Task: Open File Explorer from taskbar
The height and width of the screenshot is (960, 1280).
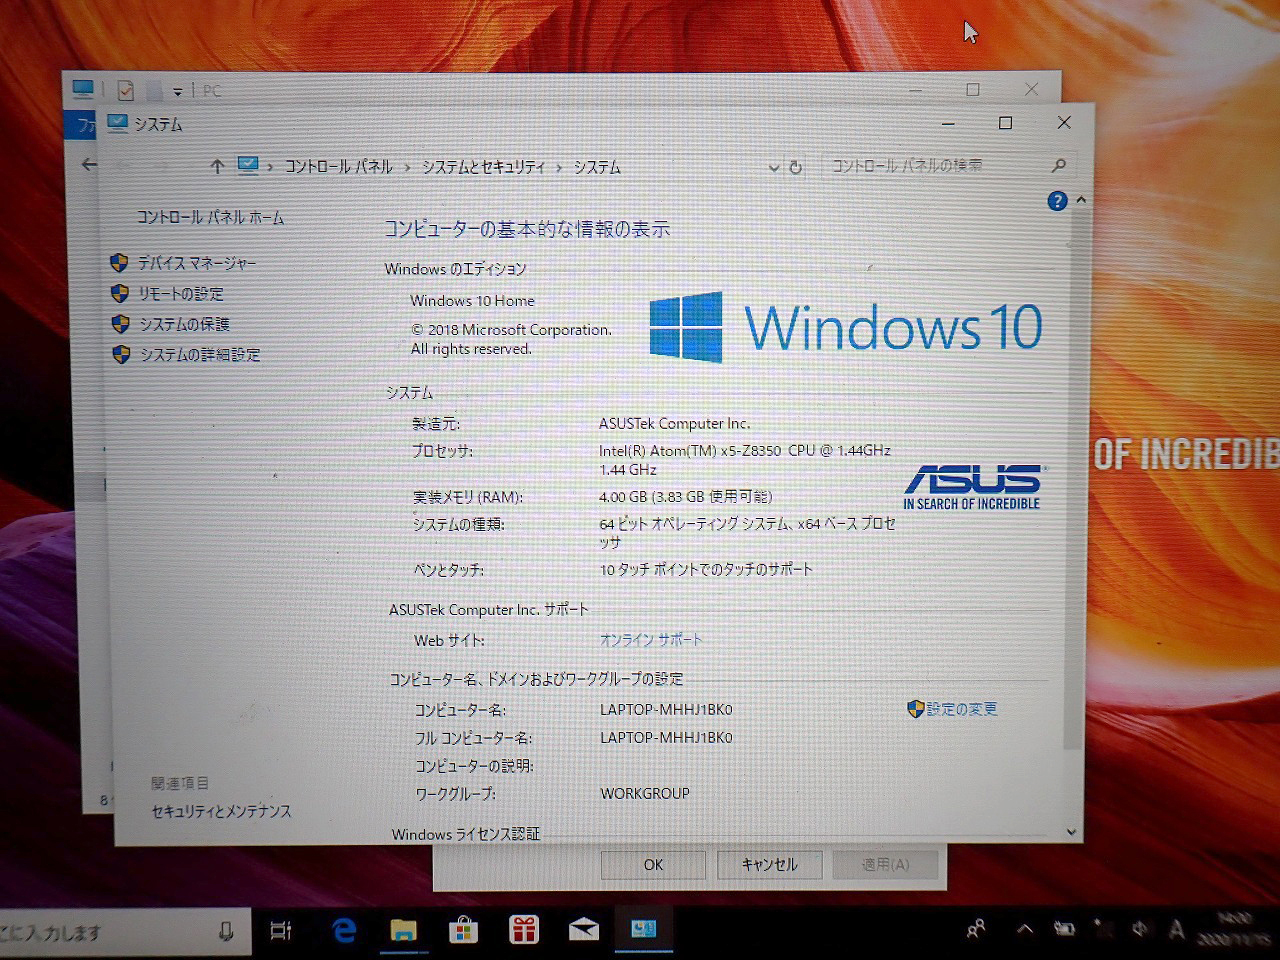Action: 403,931
